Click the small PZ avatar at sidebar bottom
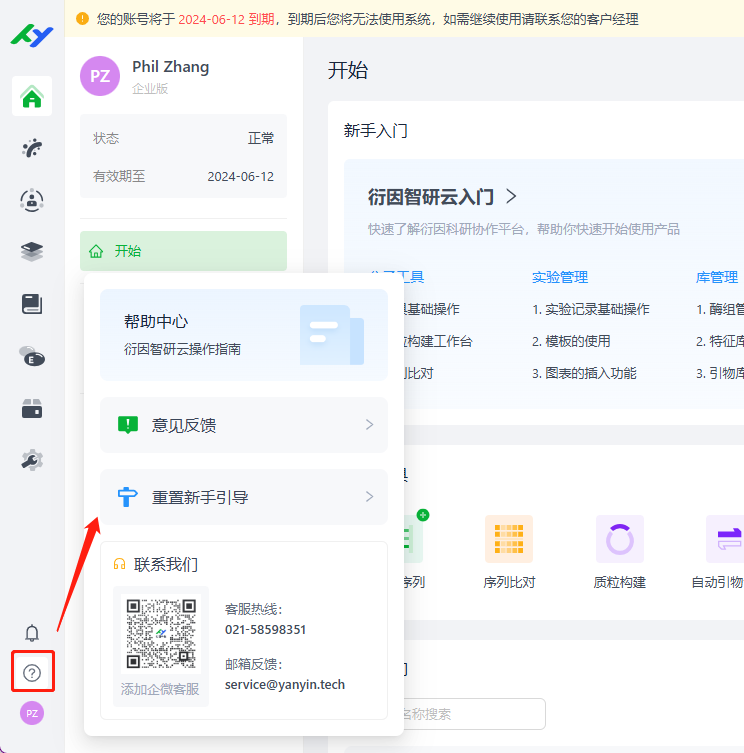744x753 pixels. pyautogui.click(x=32, y=713)
